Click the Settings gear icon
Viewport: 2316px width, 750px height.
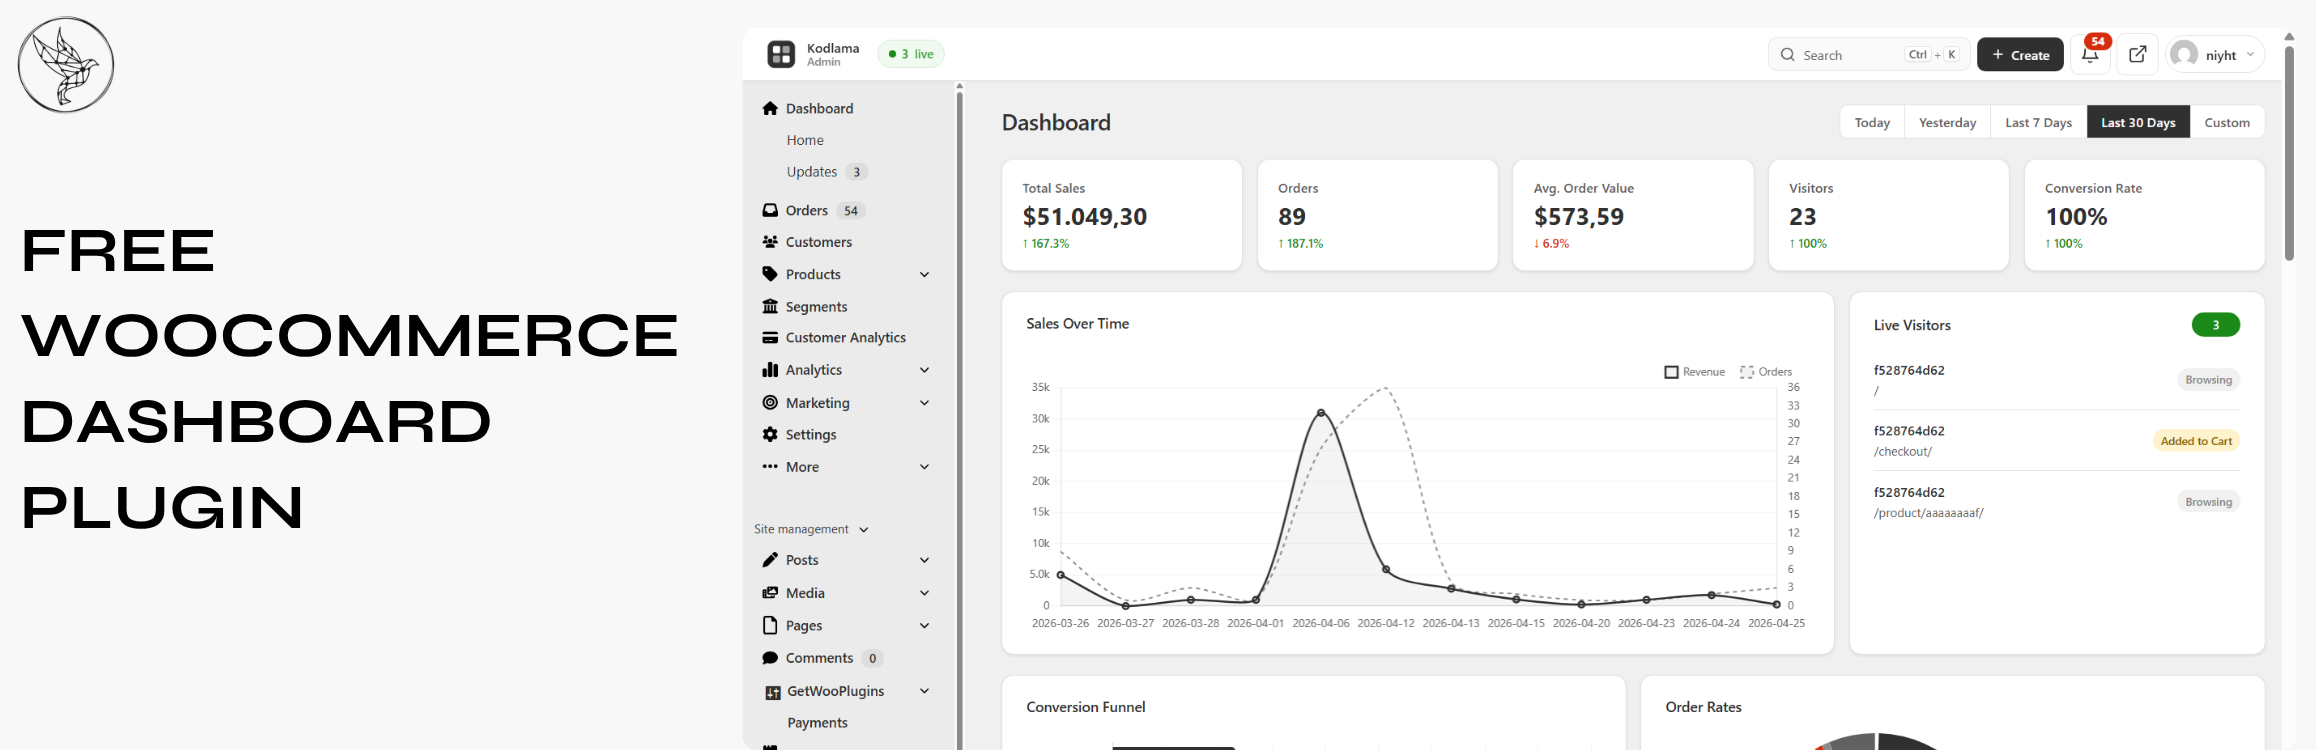tap(770, 434)
